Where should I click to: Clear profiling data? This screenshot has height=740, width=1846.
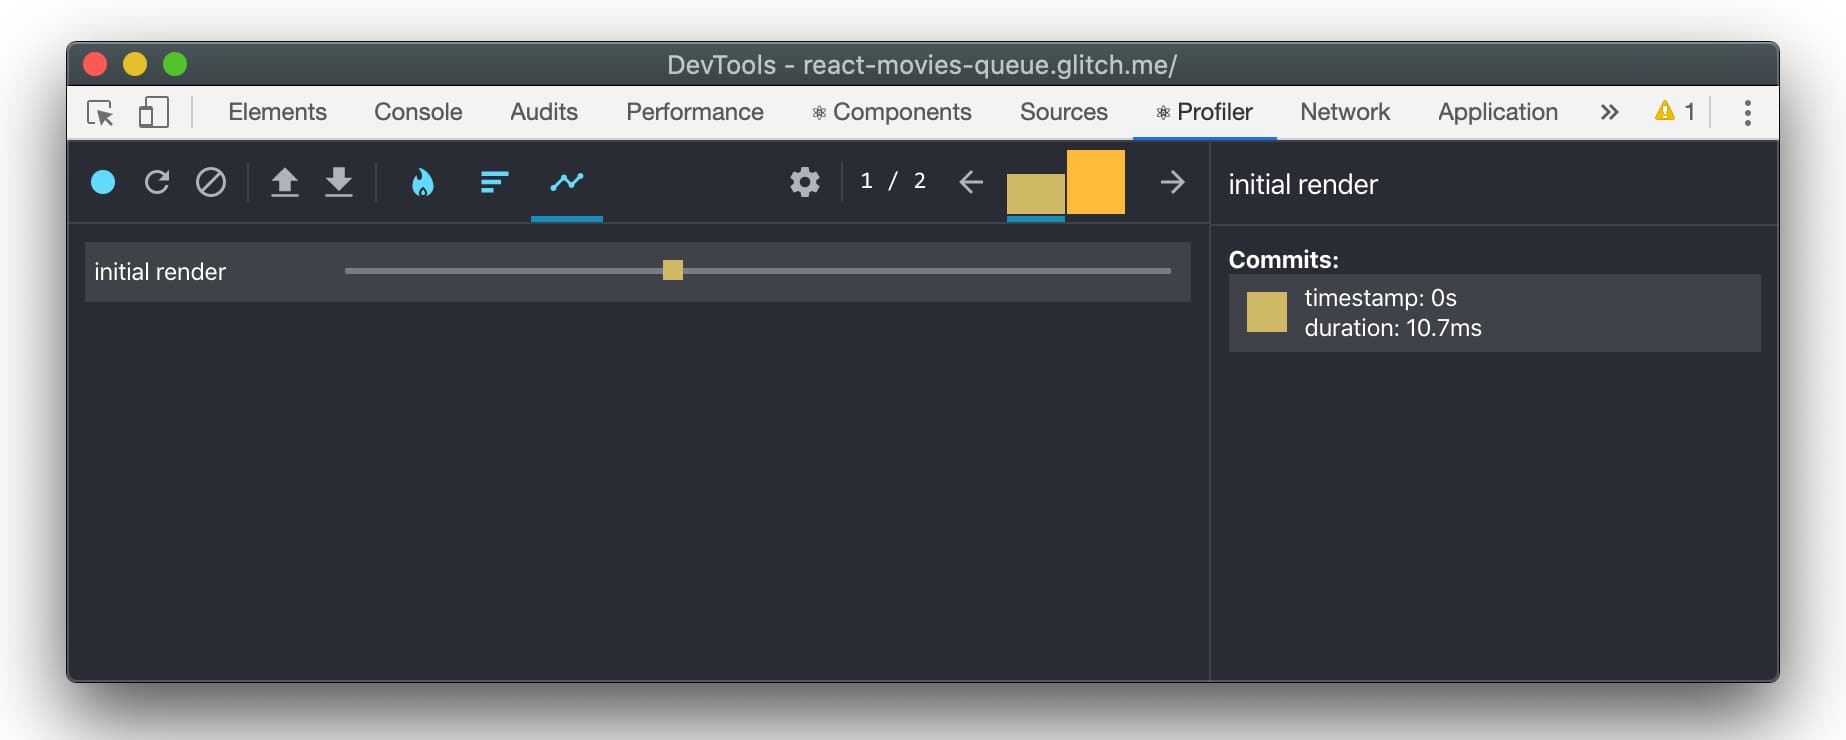pyautogui.click(x=210, y=182)
